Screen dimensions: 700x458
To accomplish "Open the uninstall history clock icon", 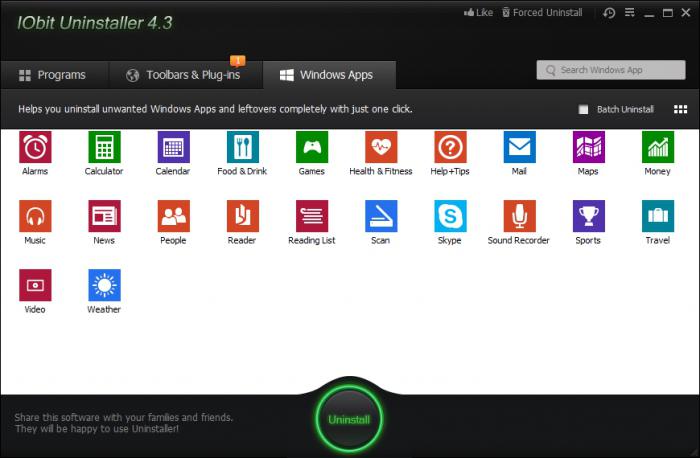I will pyautogui.click(x=609, y=13).
